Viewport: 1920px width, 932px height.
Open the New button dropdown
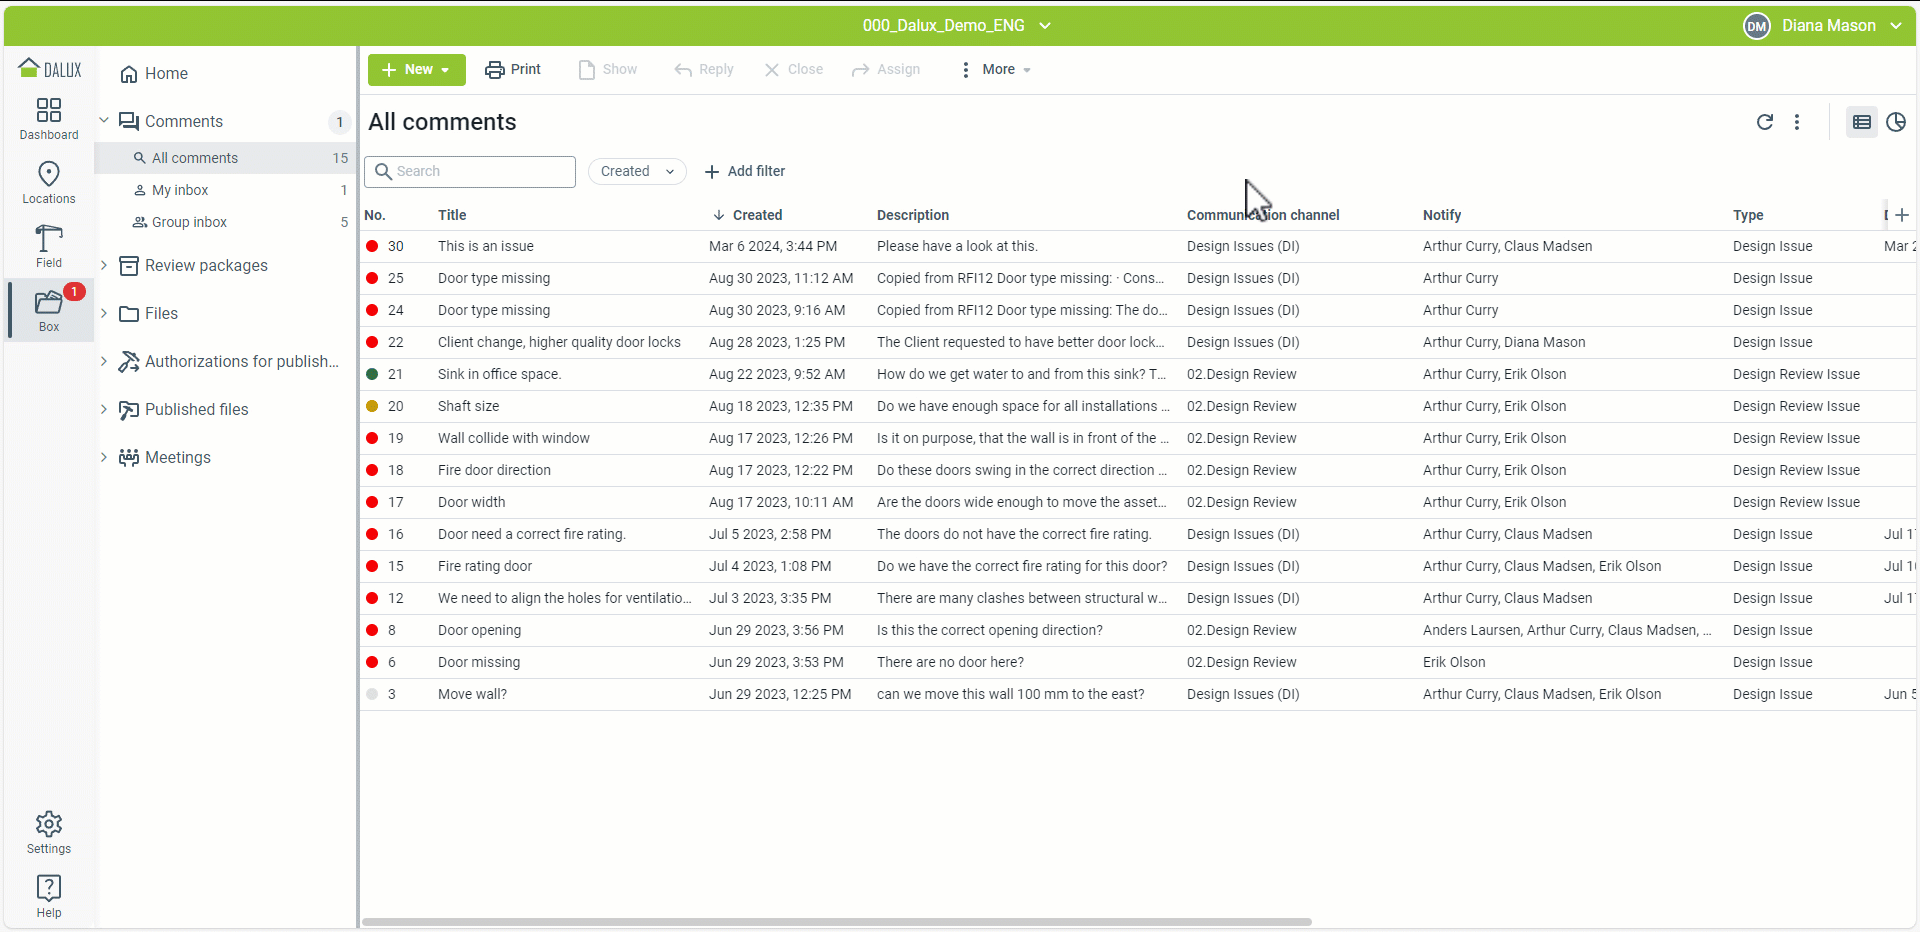417,70
